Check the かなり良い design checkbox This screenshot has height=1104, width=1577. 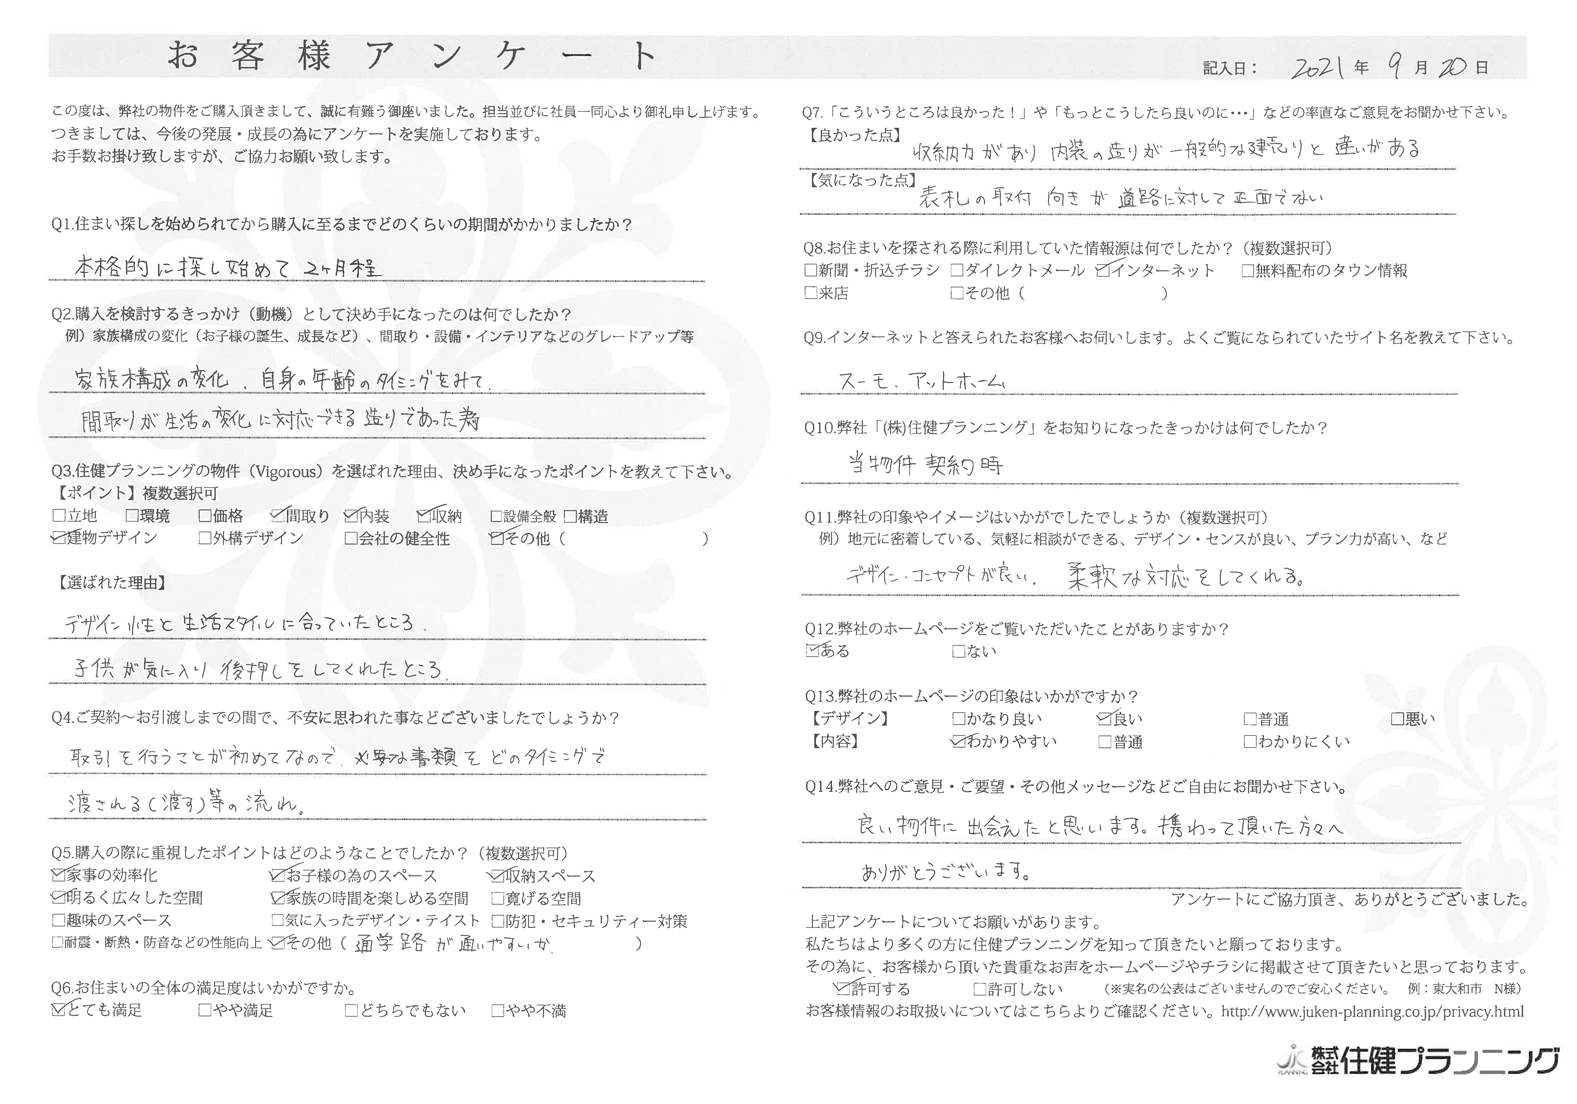(957, 719)
